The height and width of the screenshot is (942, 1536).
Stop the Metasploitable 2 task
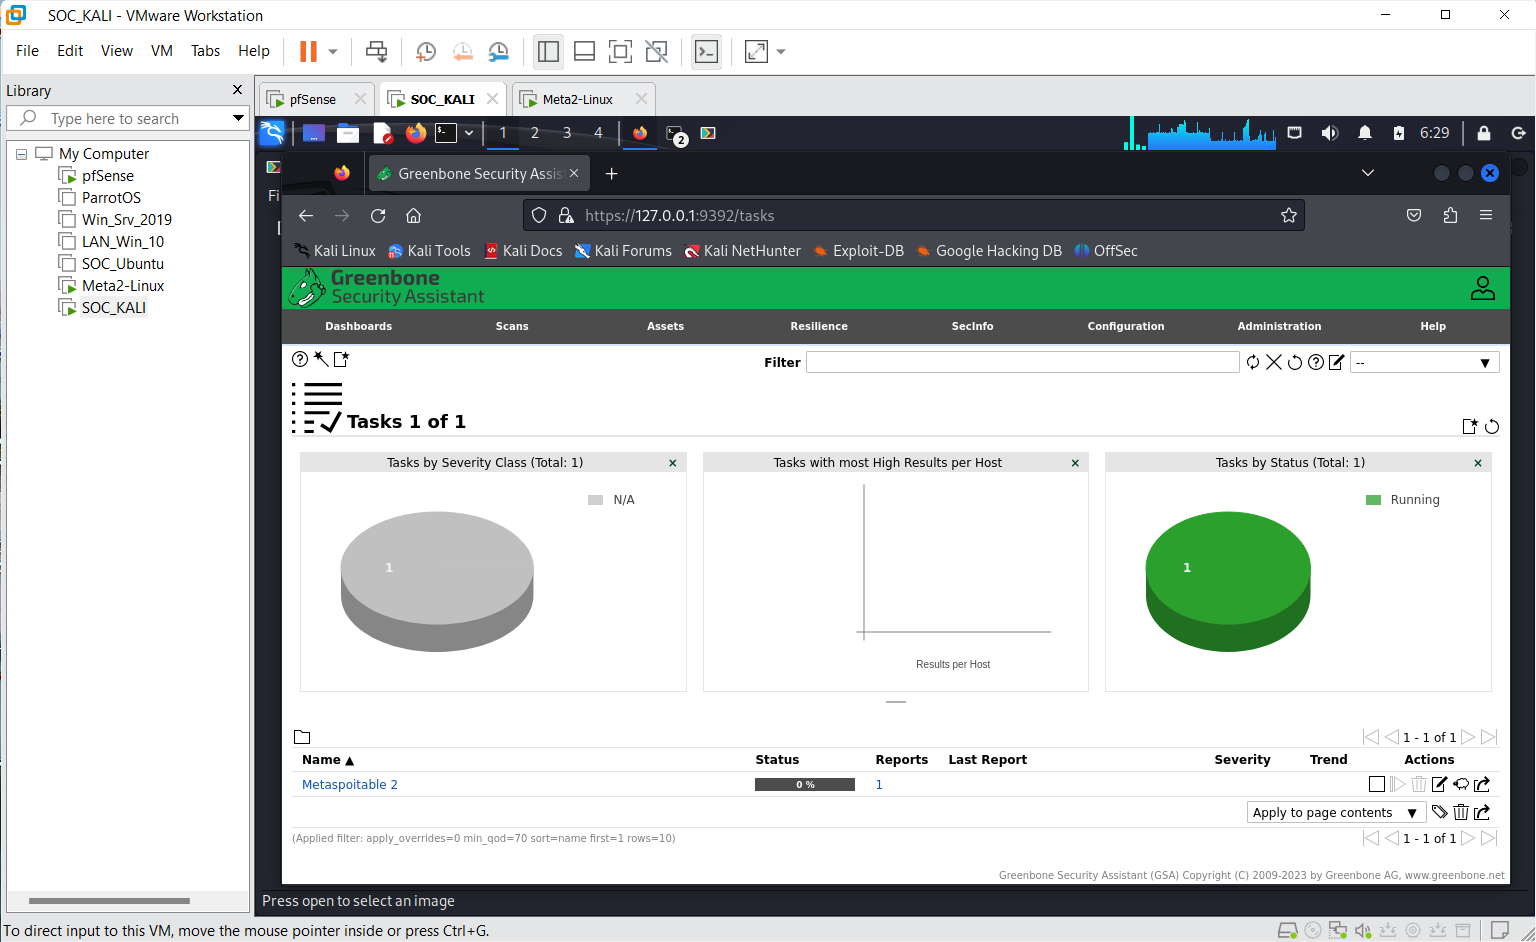(1377, 784)
